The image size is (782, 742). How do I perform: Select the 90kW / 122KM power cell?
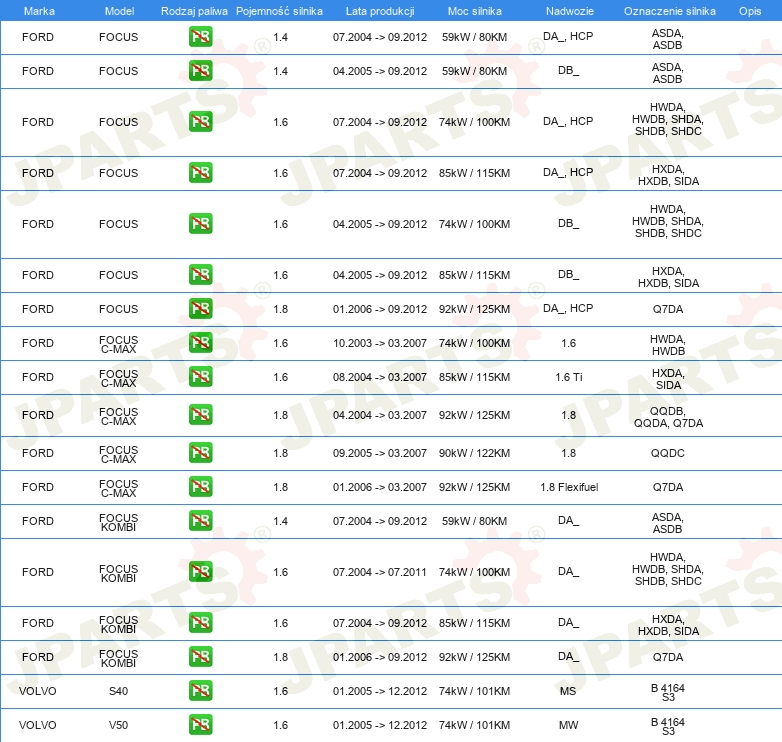coord(474,453)
